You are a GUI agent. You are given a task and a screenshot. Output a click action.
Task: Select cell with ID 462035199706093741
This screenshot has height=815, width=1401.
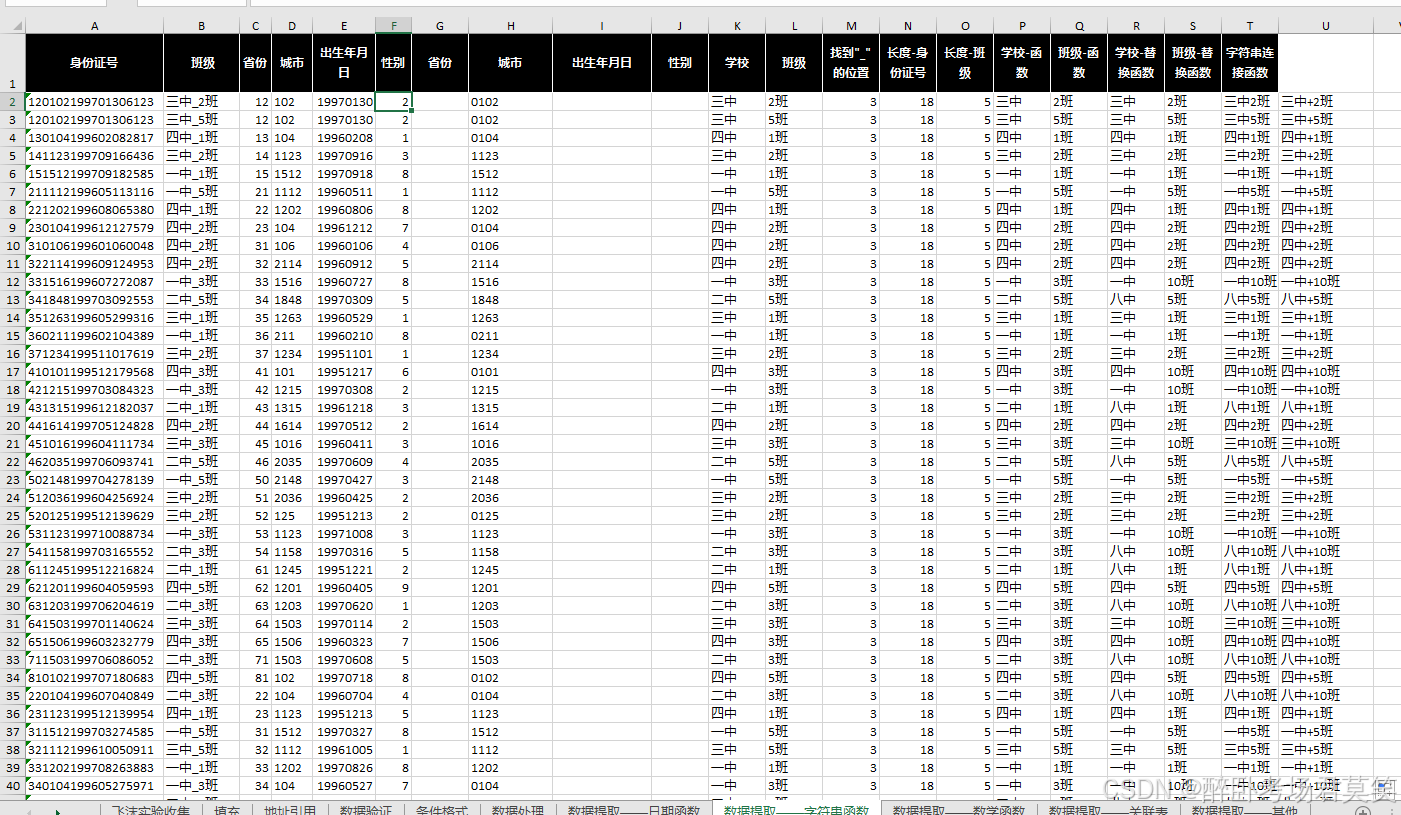pyautogui.click(x=94, y=461)
